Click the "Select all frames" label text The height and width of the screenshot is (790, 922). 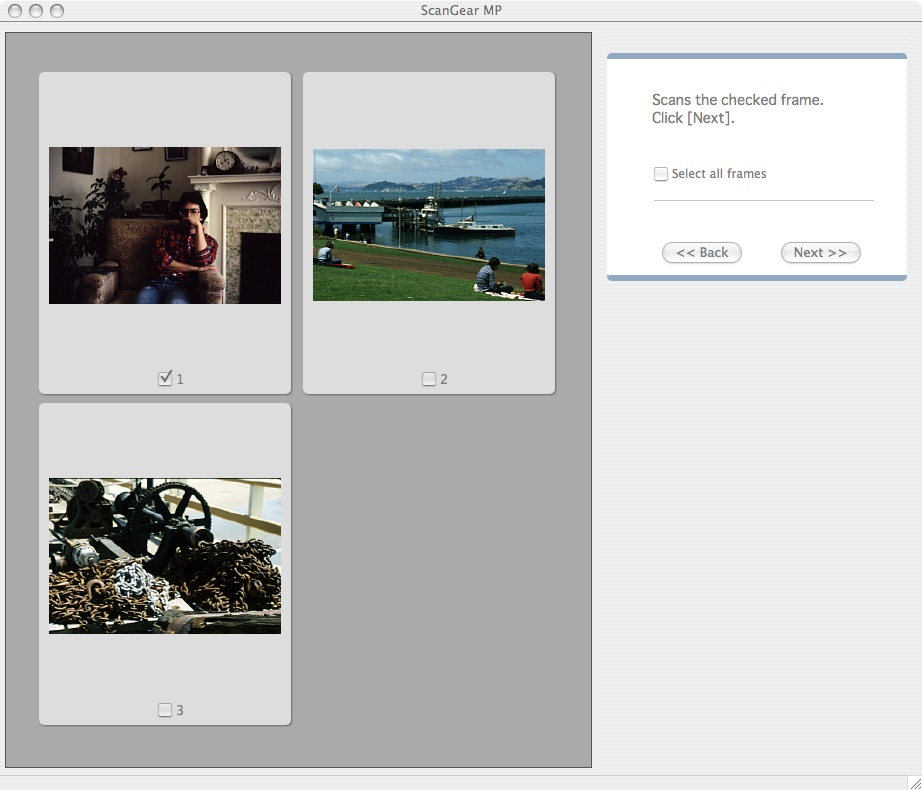(719, 174)
